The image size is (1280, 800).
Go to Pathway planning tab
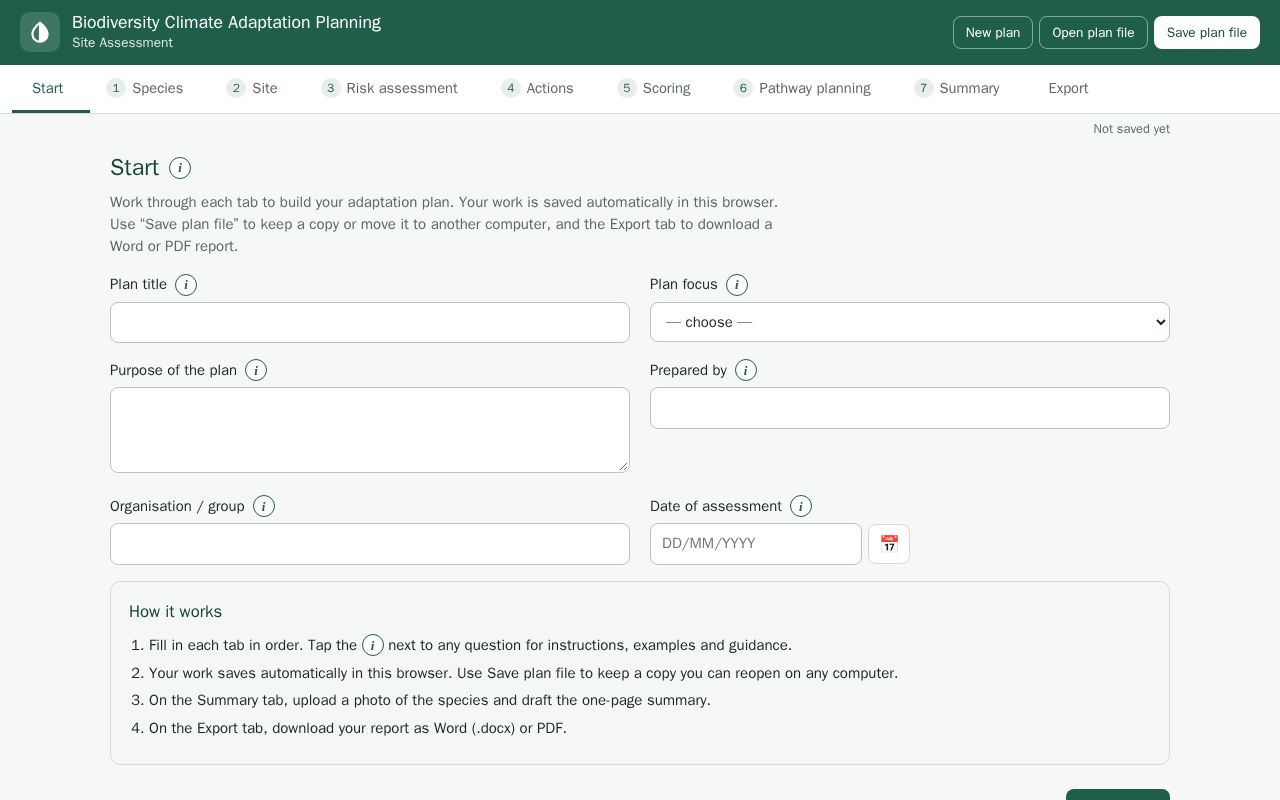coord(802,88)
